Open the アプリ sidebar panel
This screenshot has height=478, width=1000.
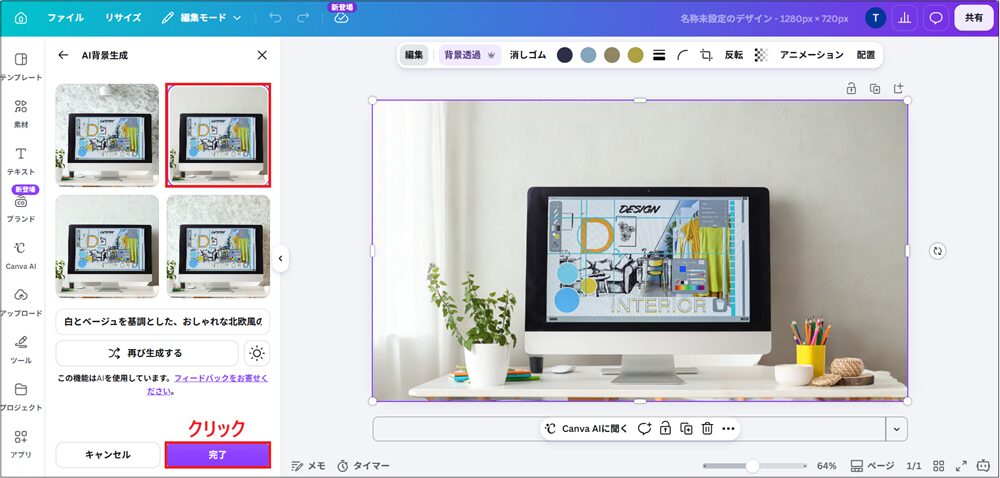pyautogui.click(x=20, y=444)
